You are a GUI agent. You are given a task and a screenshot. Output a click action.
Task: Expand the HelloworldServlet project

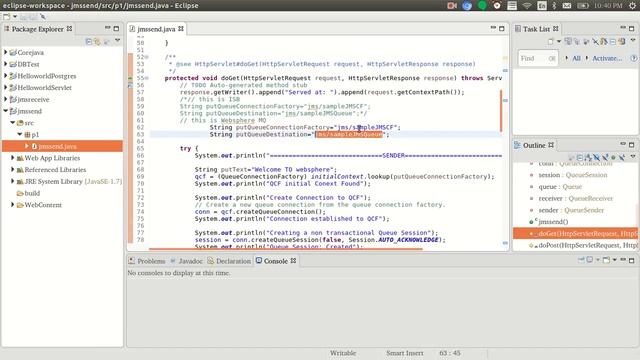pos(5,87)
